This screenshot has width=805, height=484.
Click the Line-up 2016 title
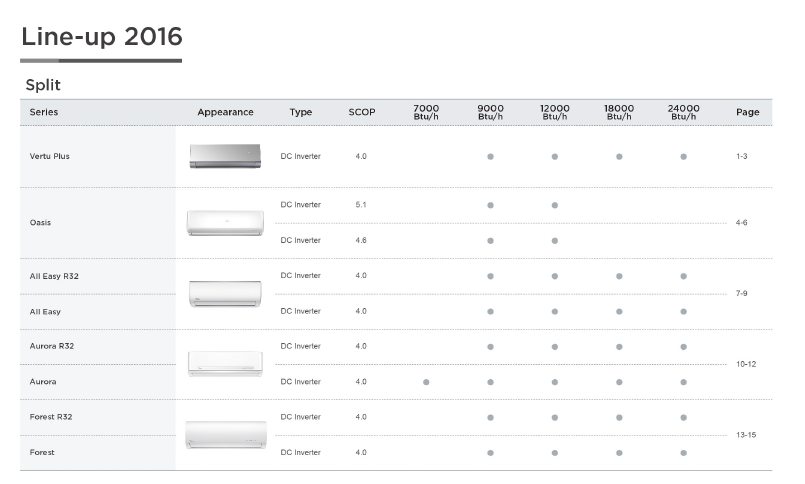point(102,37)
